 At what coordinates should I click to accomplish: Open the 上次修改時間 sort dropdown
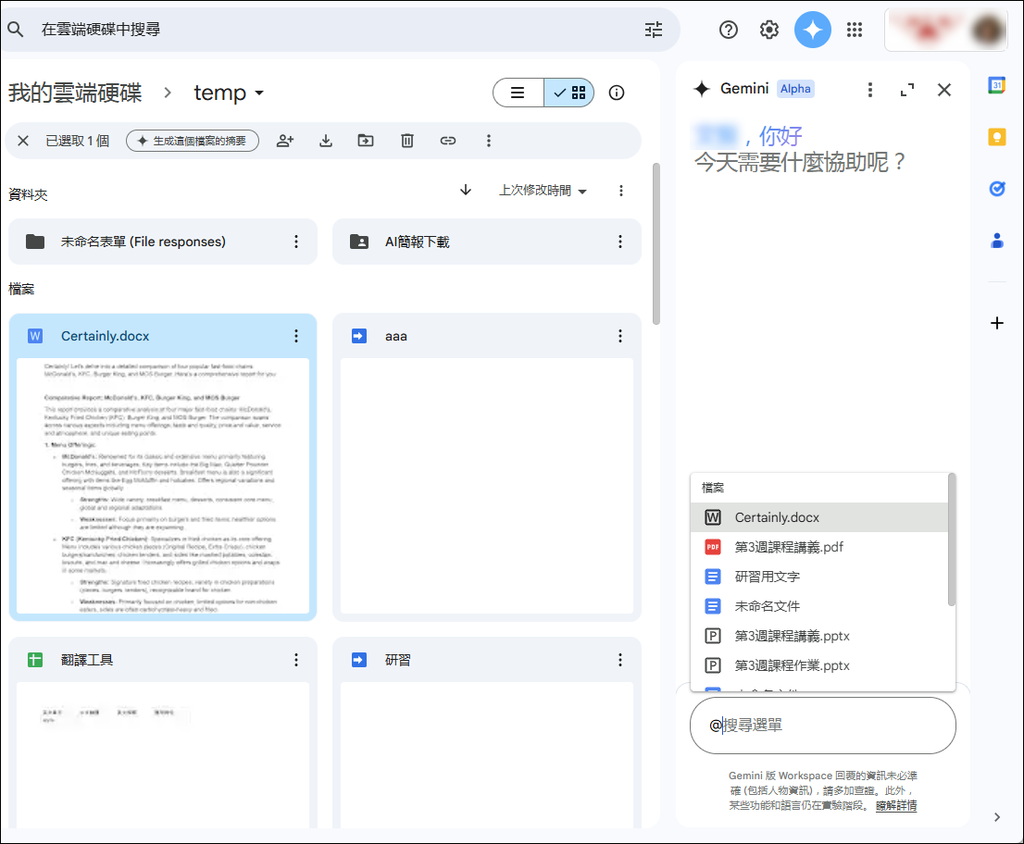click(x=543, y=191)
